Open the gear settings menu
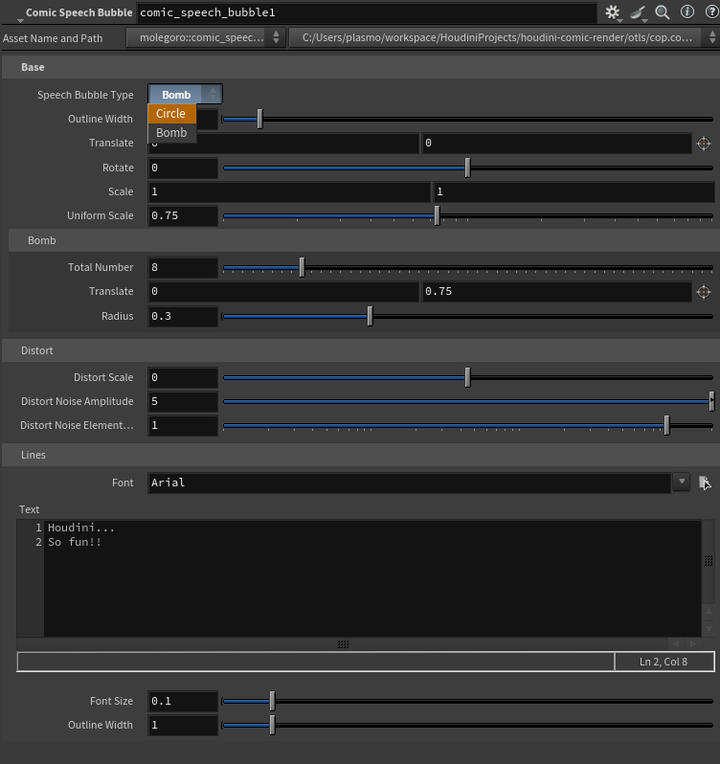The height and width of the screenshot is (764, 720). coord(613,12)
